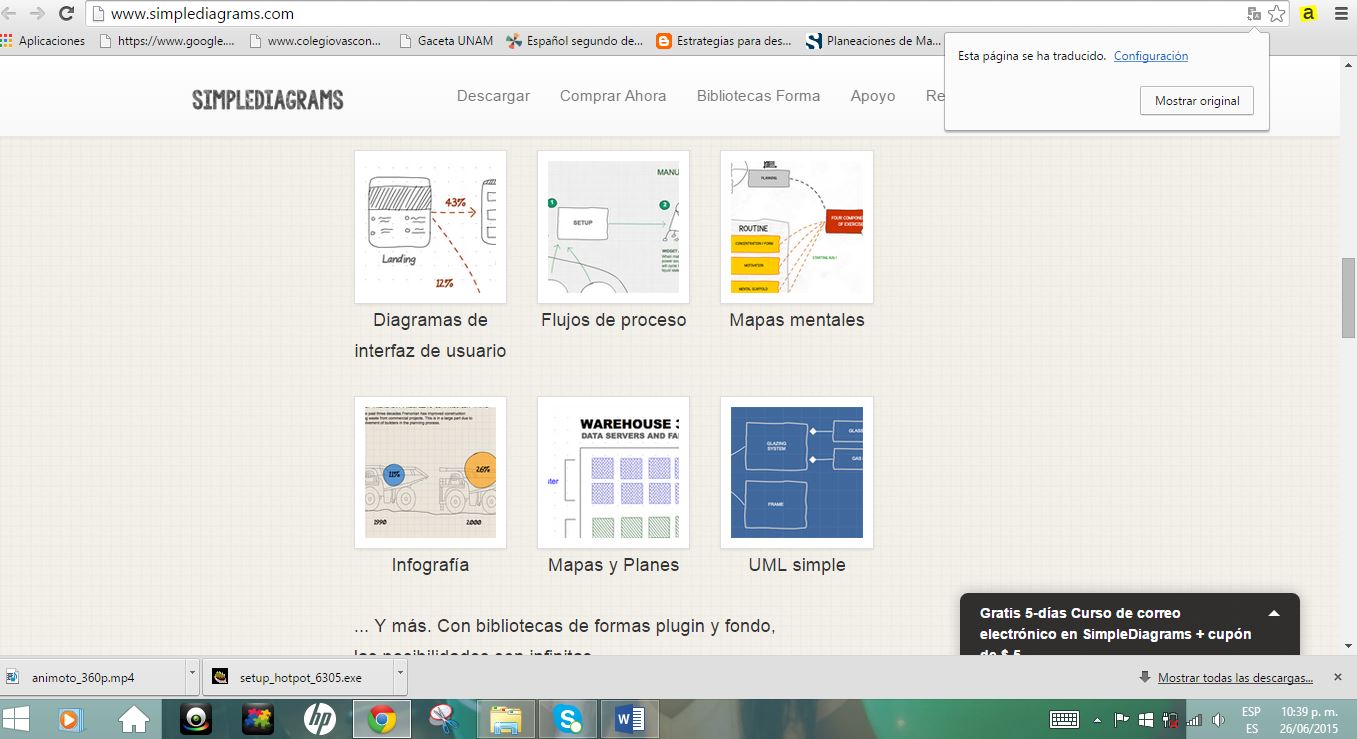This screenshot has width=1357, height=739.
Task: Open Microsoft Word from the taskbar
Action: coord(629,718)
